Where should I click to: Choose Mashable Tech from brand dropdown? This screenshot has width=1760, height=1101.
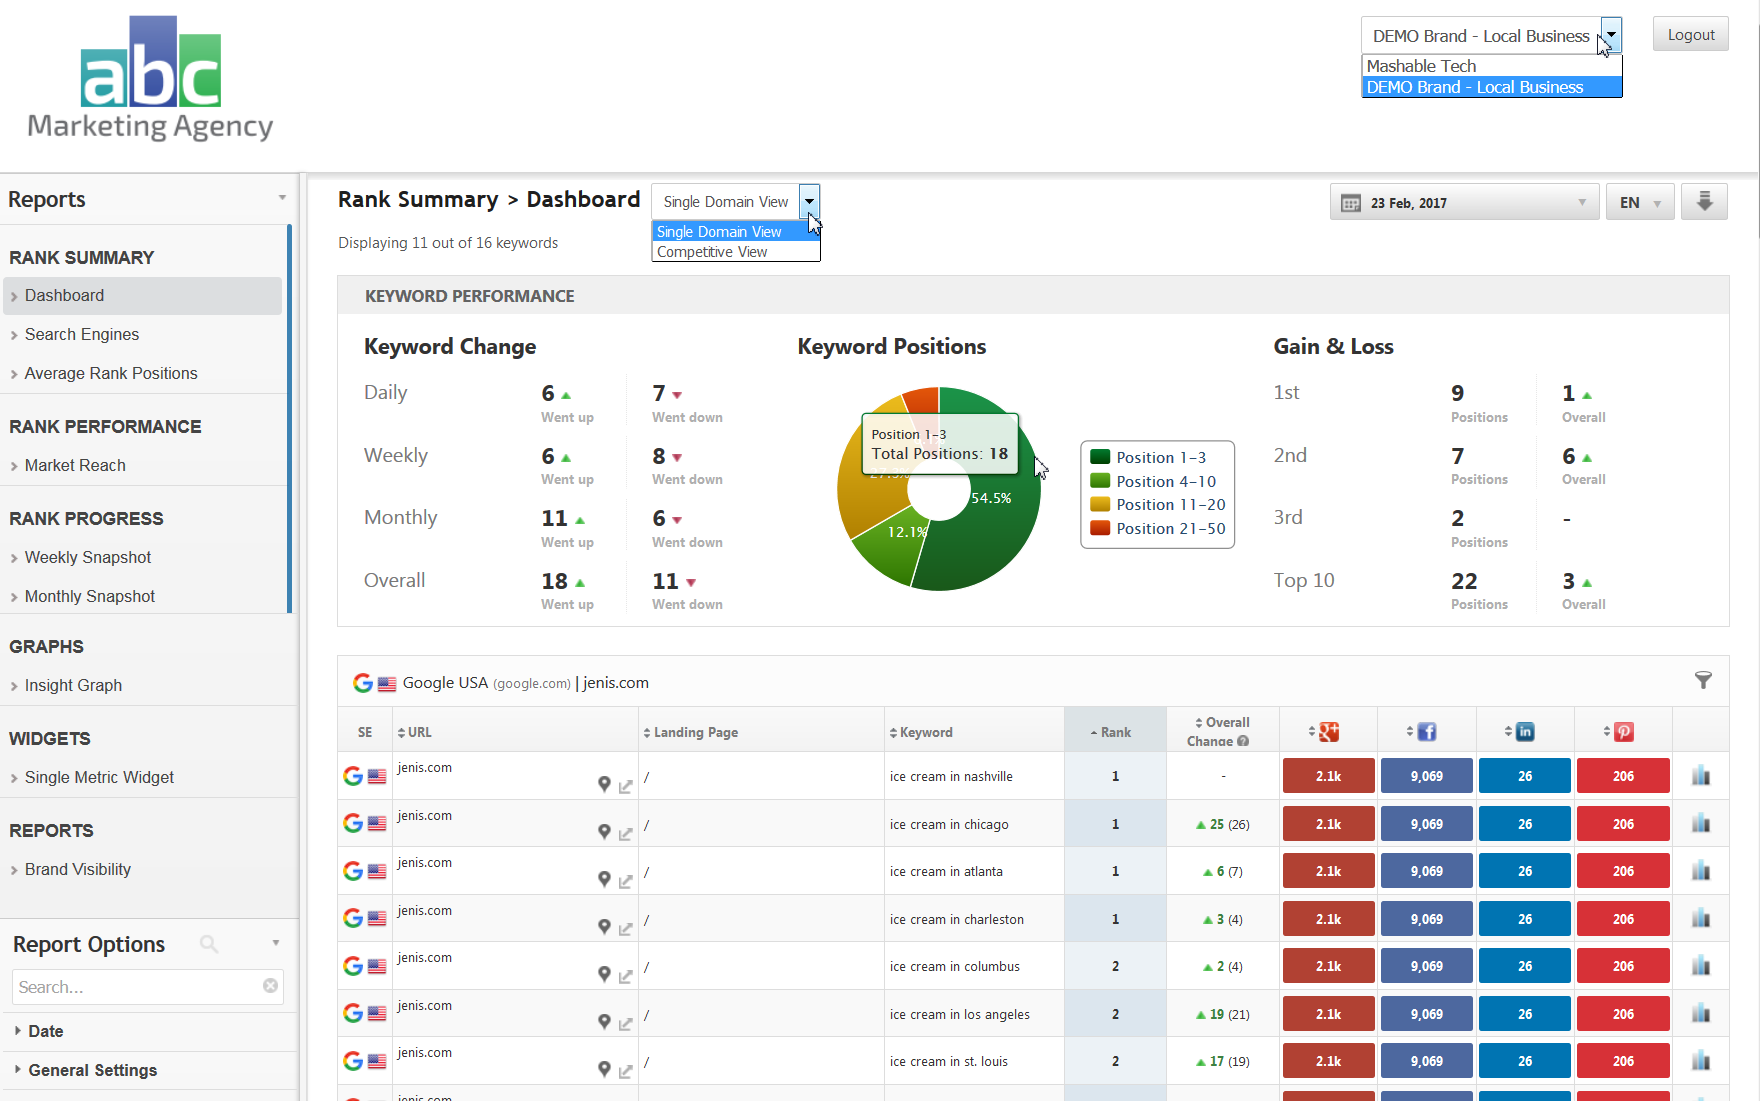1421,66
